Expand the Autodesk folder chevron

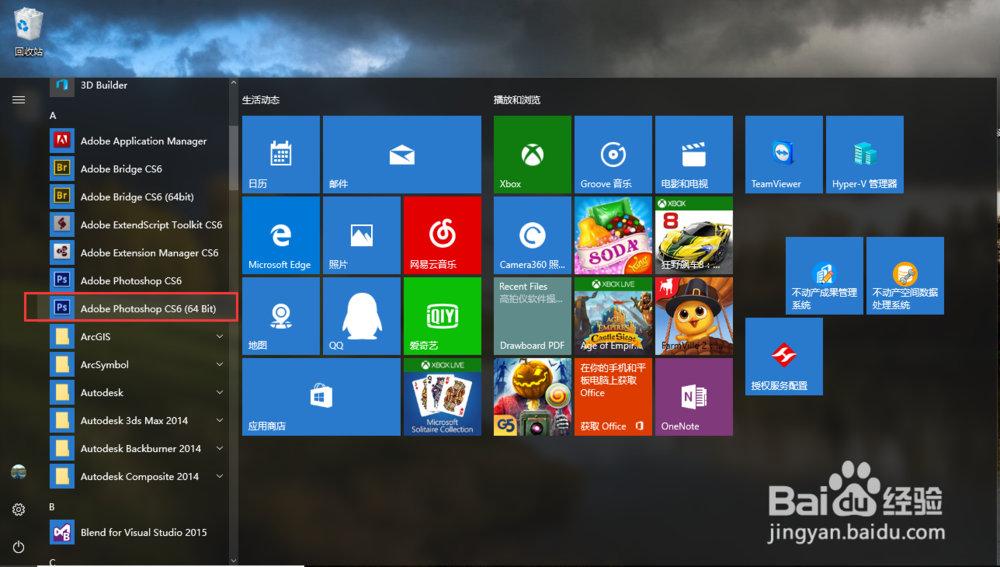219,392
